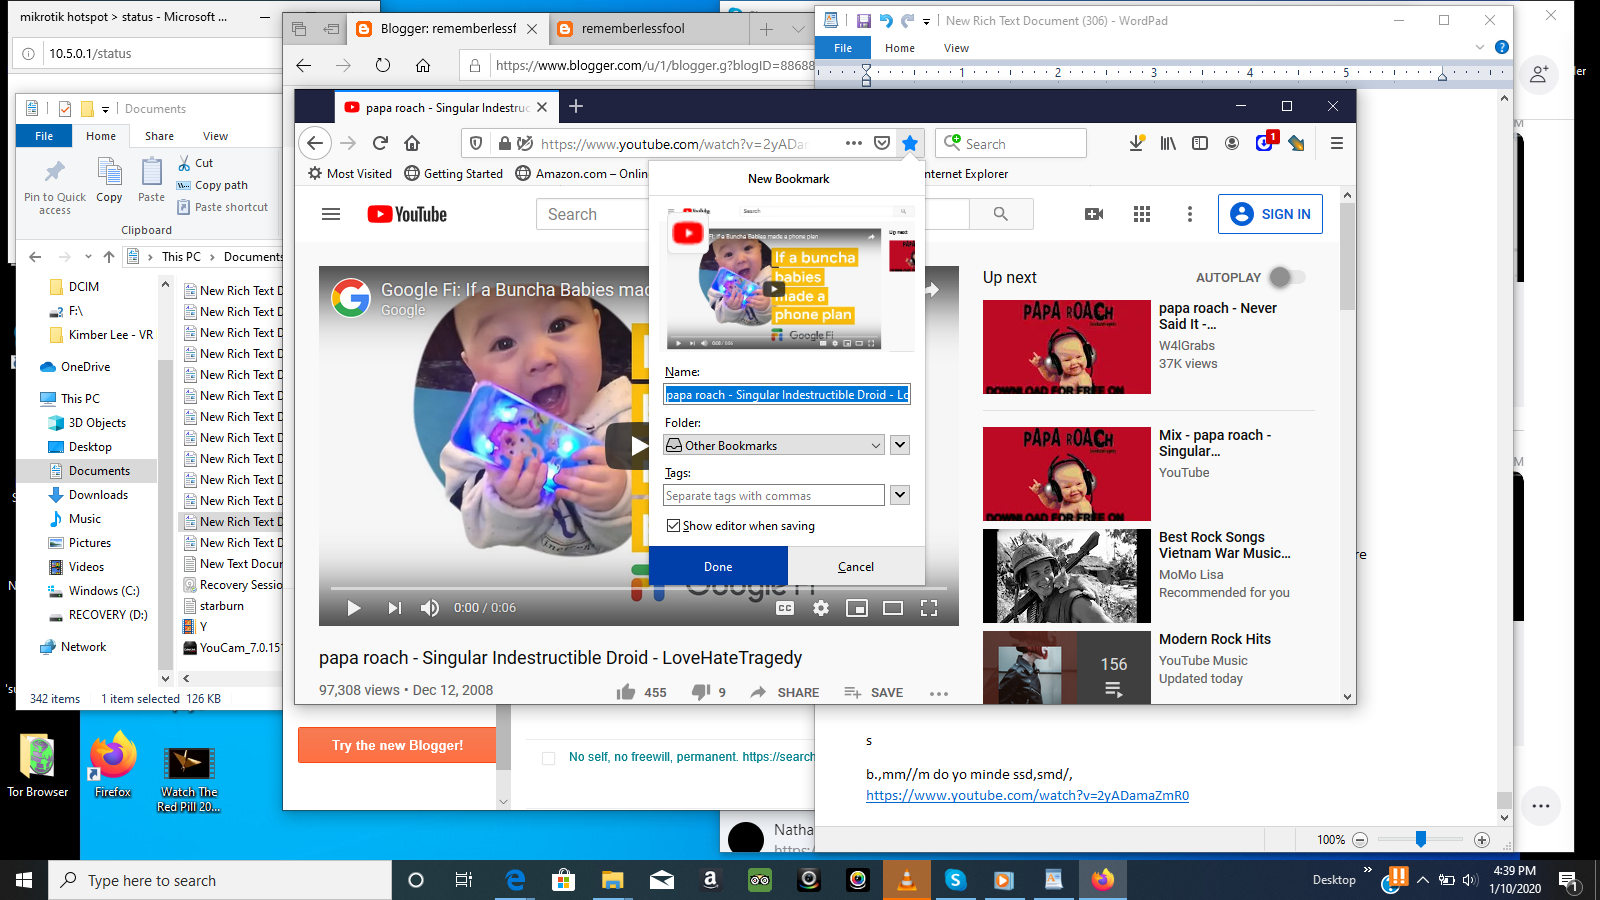Toggle Show editor when saving checkbox
The image size is (1600, 900).
point(673,525)
